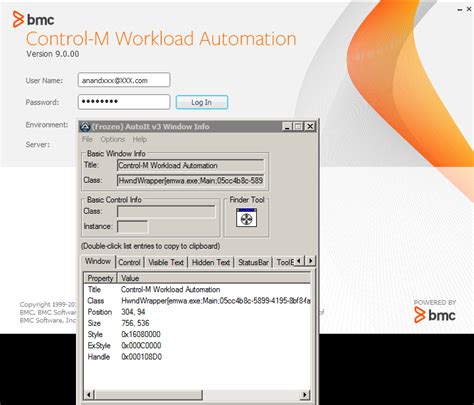Click the Value column header
The image size is (474, 405).
click(x=214, y=278)
